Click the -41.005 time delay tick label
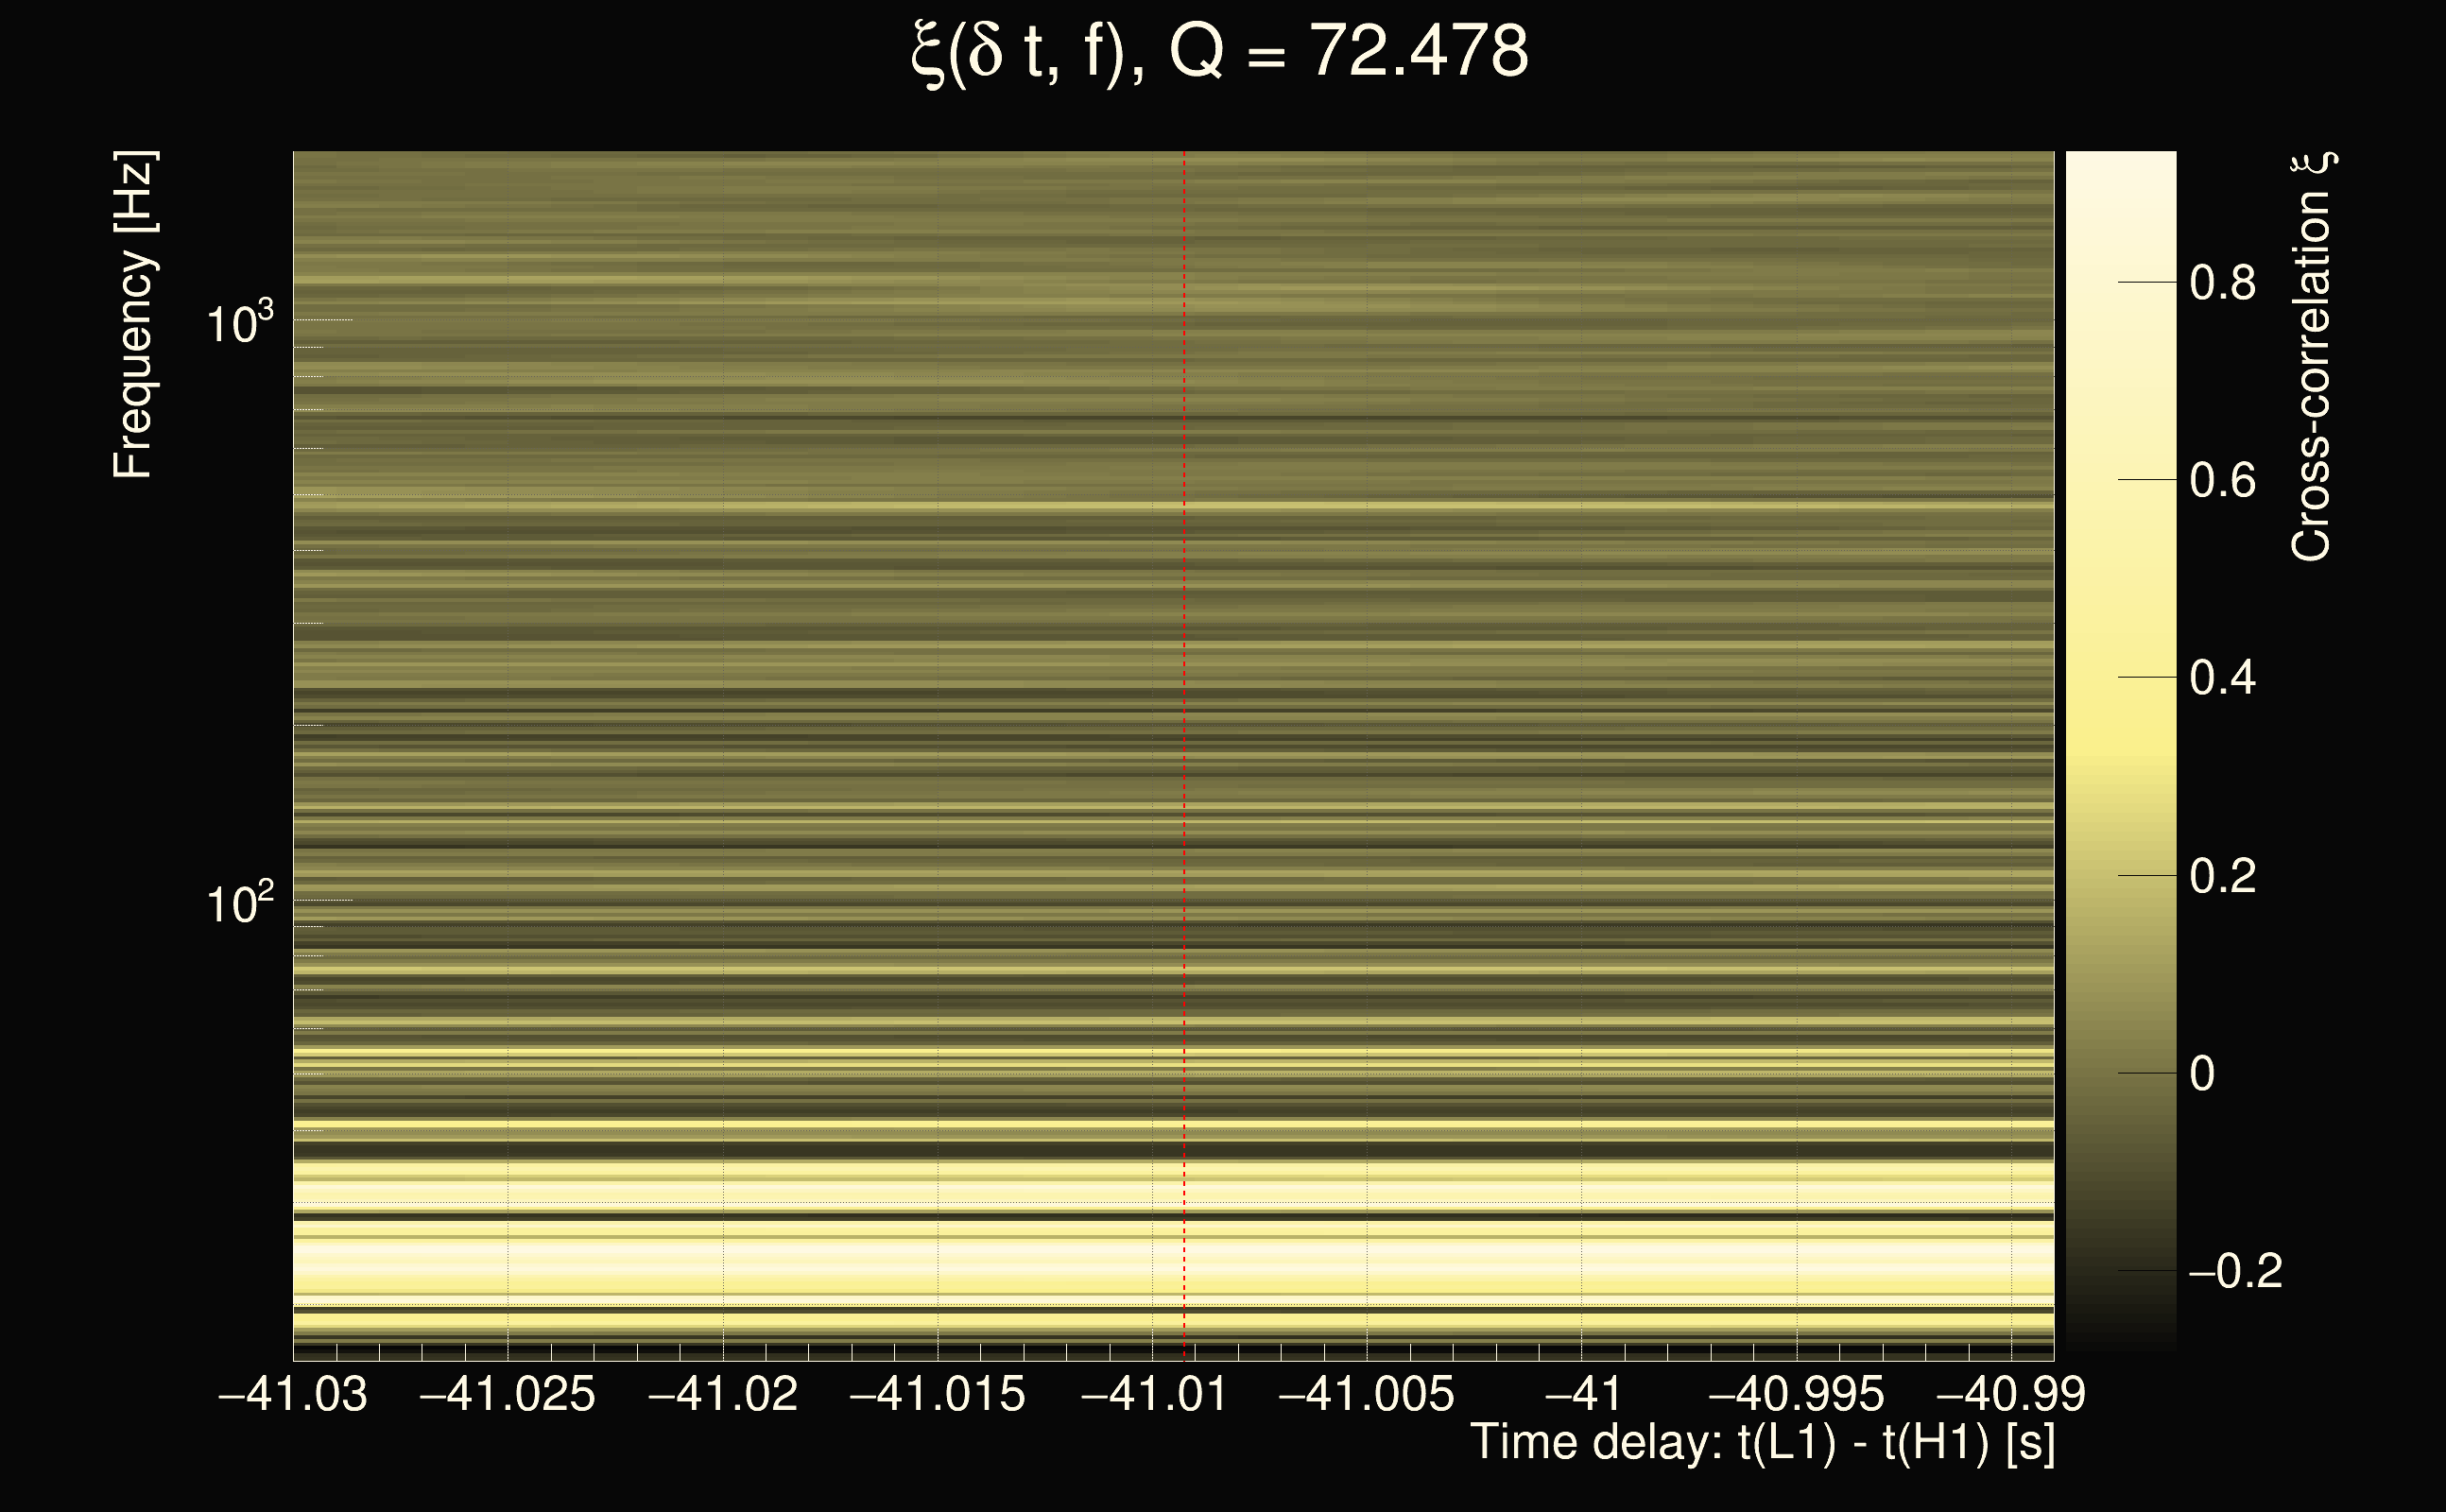 1367,1394
